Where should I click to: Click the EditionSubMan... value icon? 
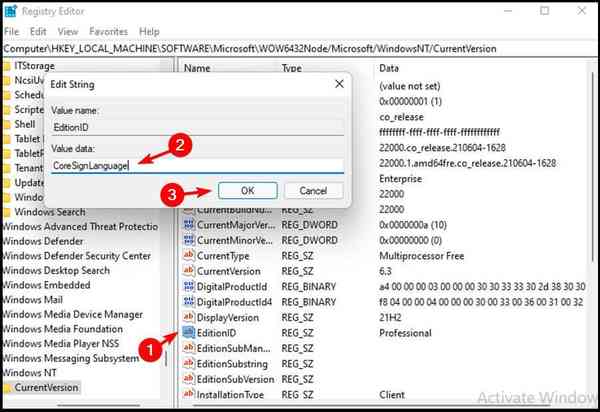click(x=189, y=348)
